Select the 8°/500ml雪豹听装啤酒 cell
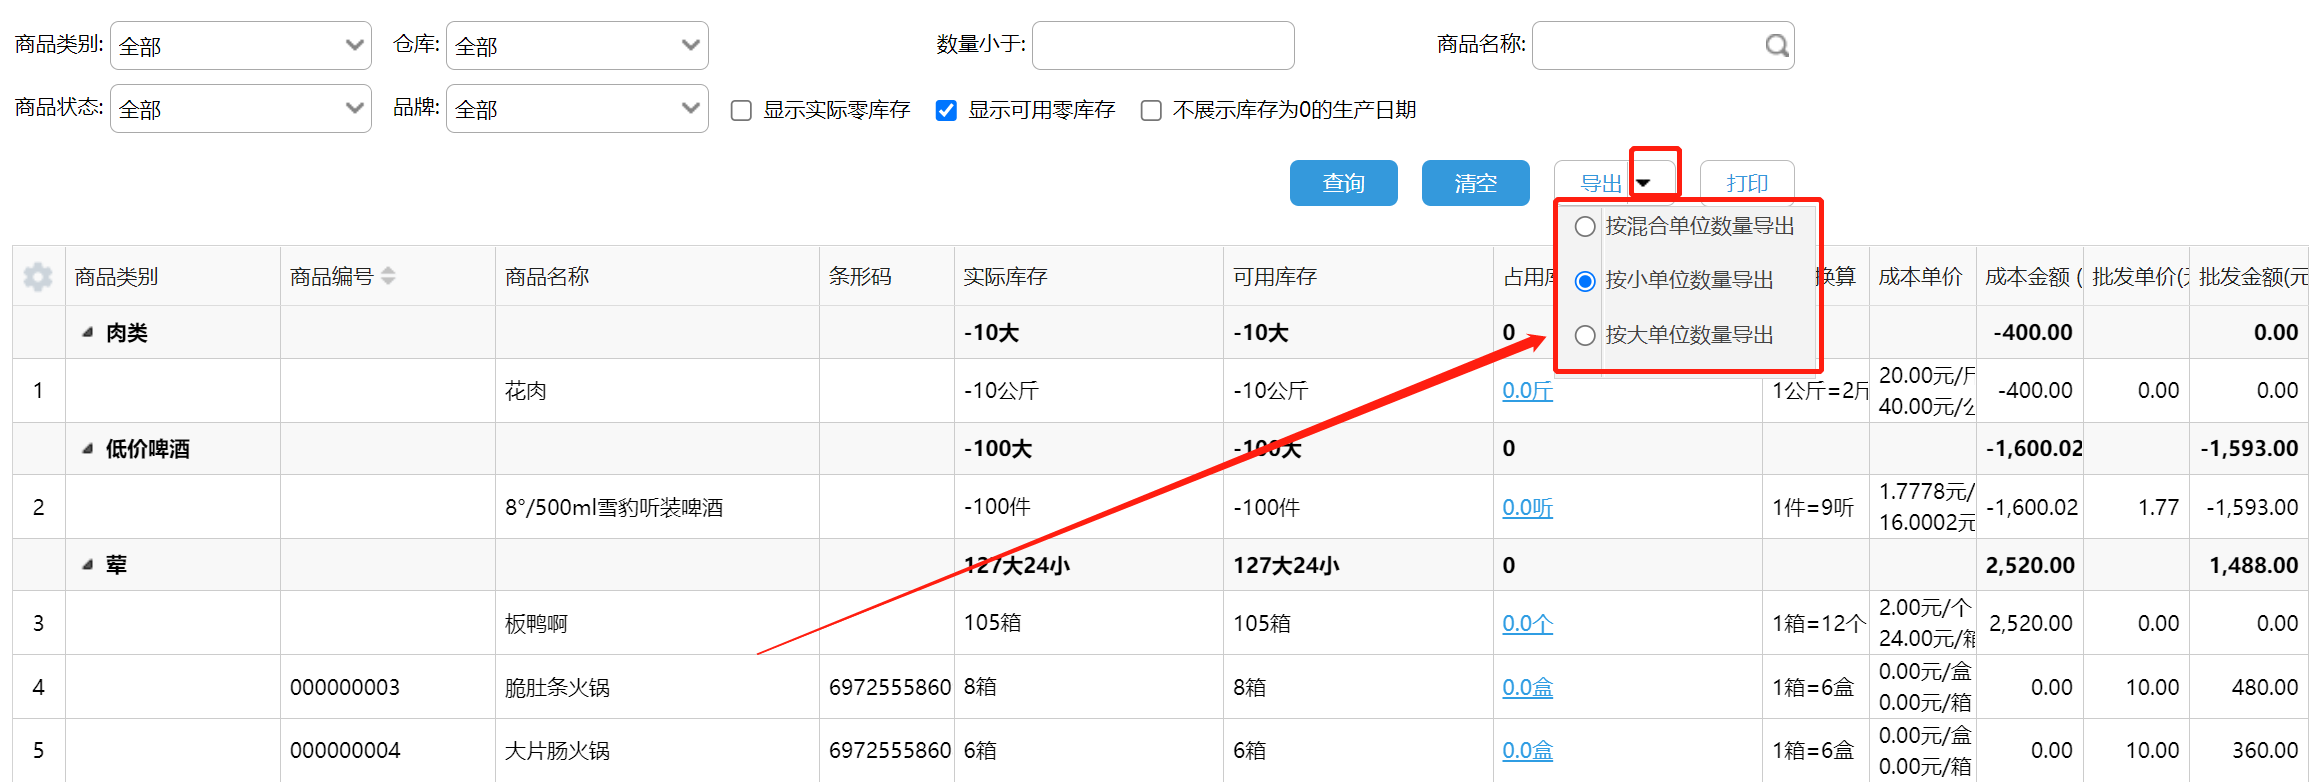Screen dimensions: 2309x782 pyautogui.click(x=657, y=507)
